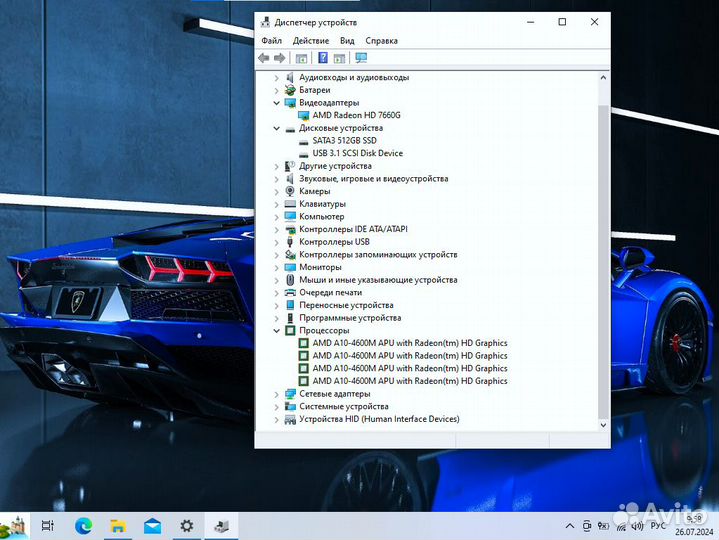Screen dimensions: 719x540
Task: Expand the Камеры node
Action: [277, 192]
